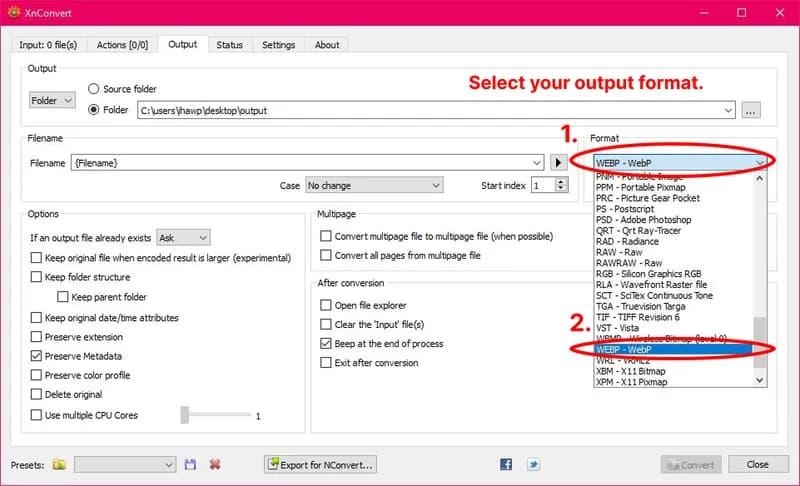Switch to the Input: 0 file(s) tab
Viewport: 800px width, 486px height.
pos(48,45)
